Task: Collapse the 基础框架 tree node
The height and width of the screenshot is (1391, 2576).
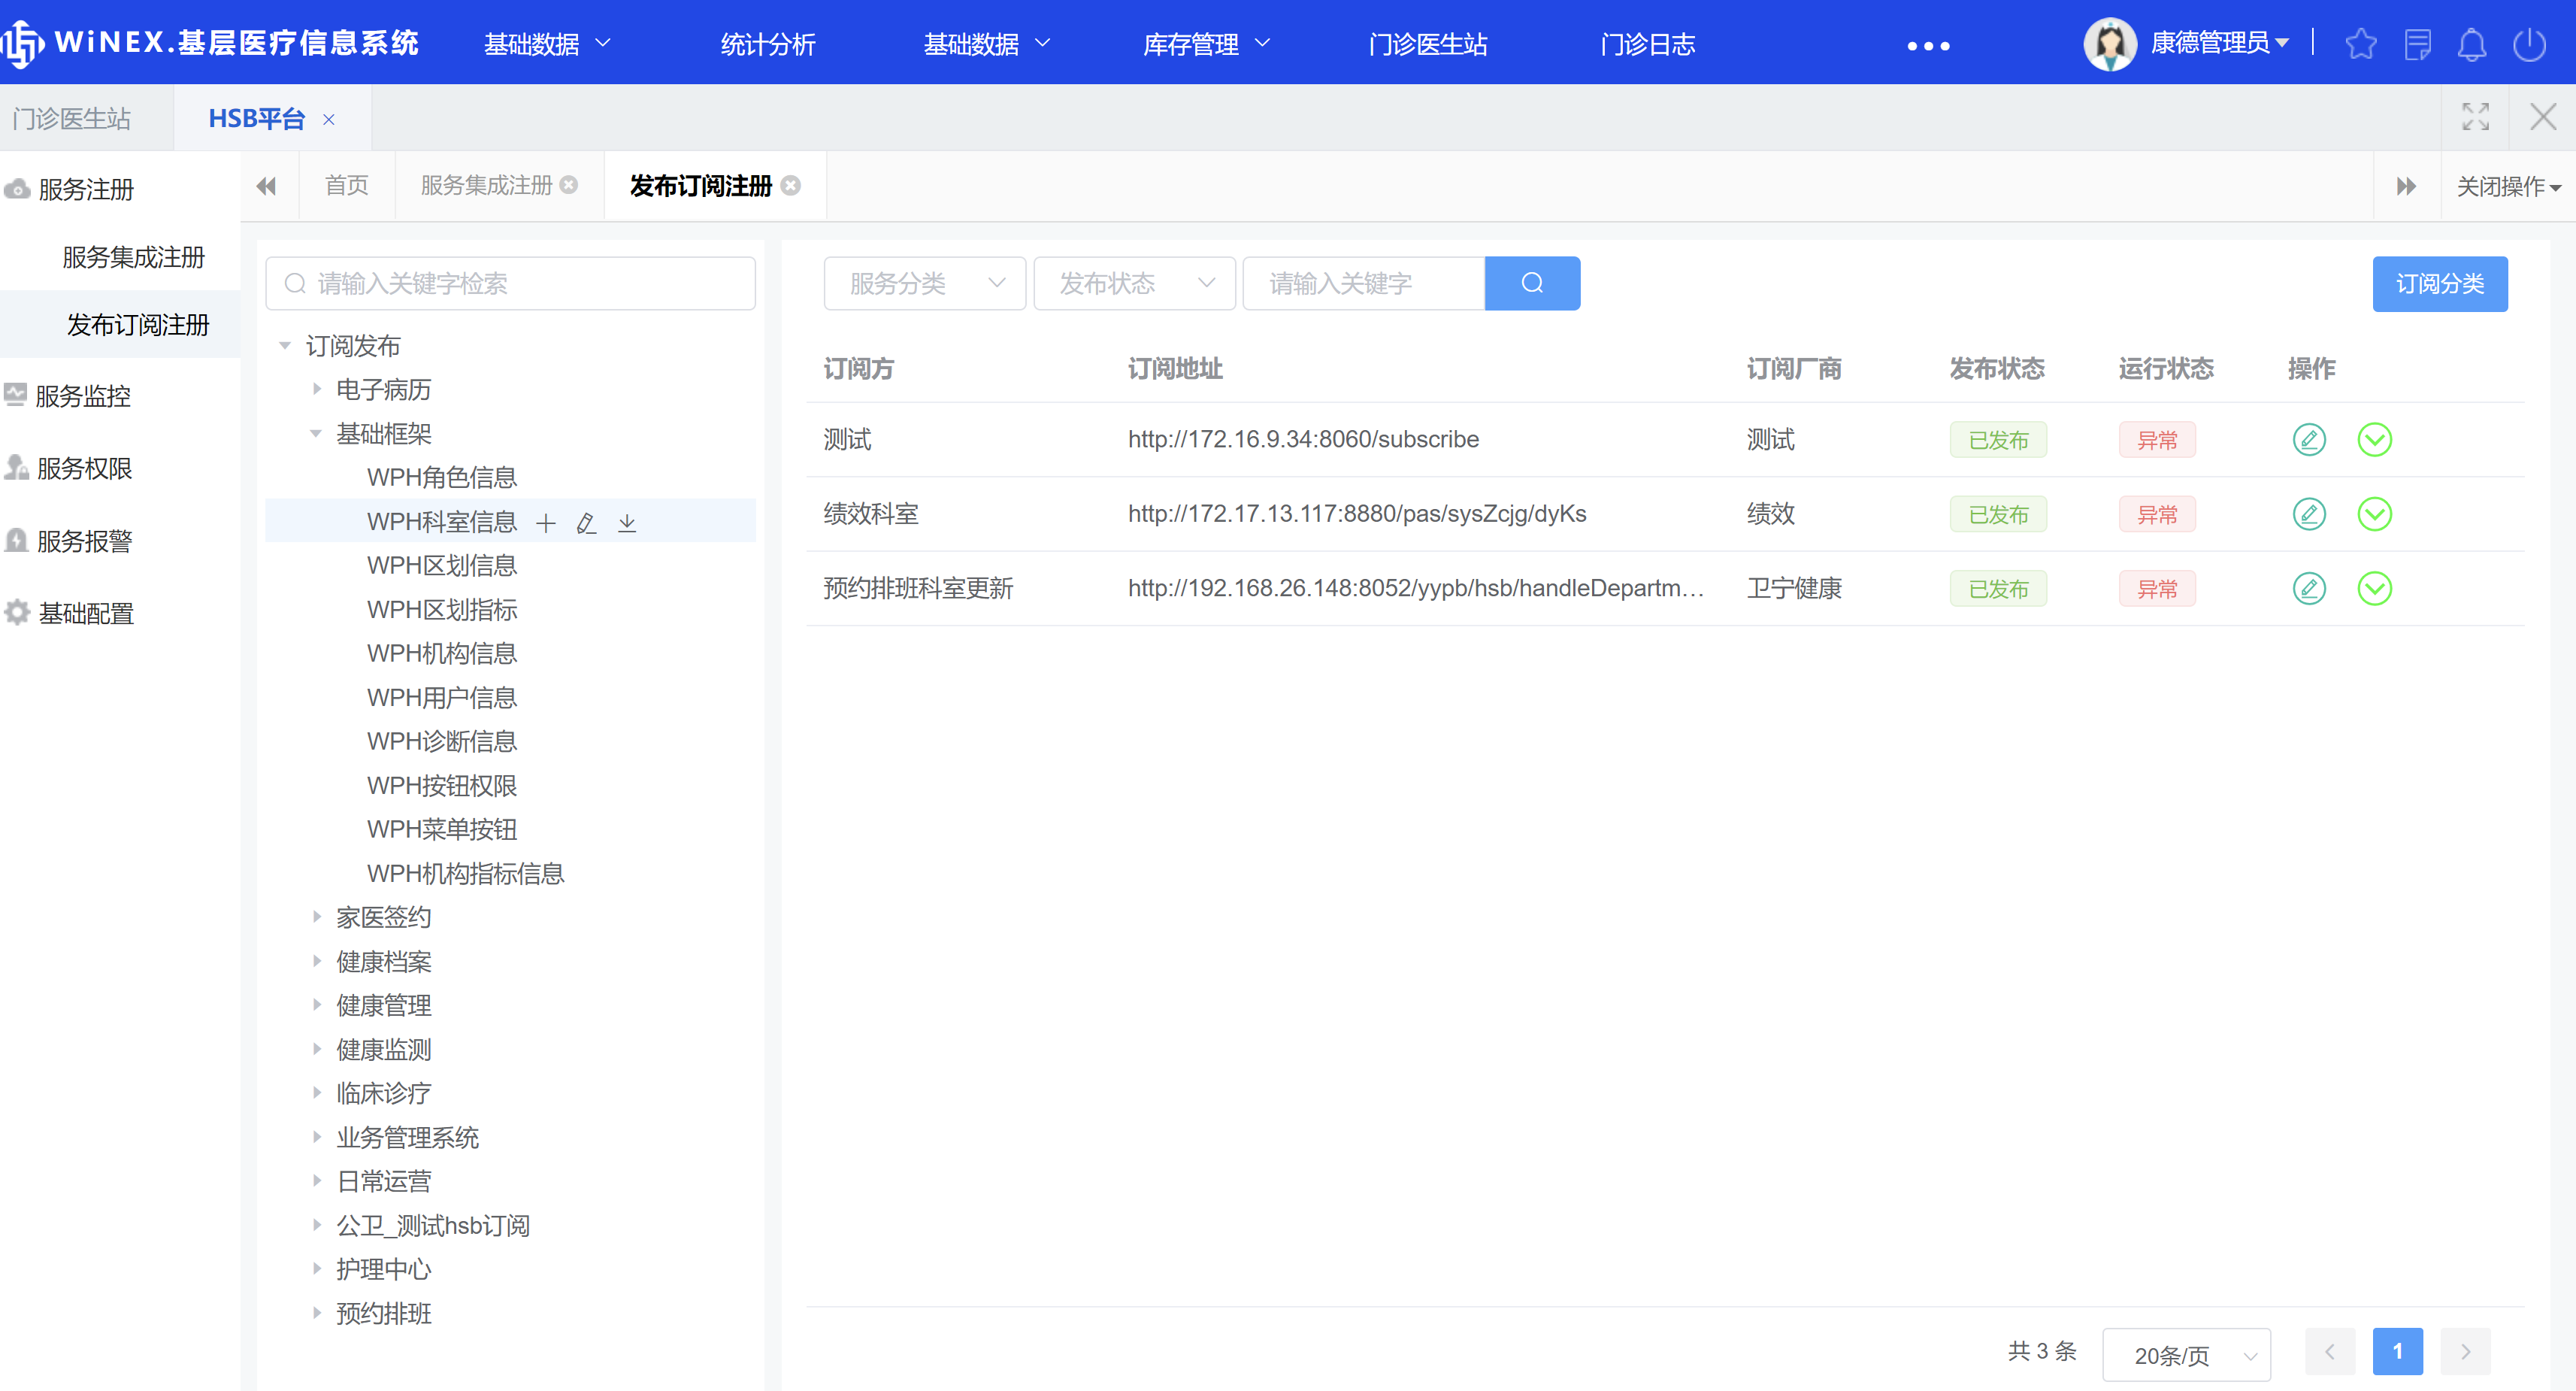Action: click(x=316, y=433)
